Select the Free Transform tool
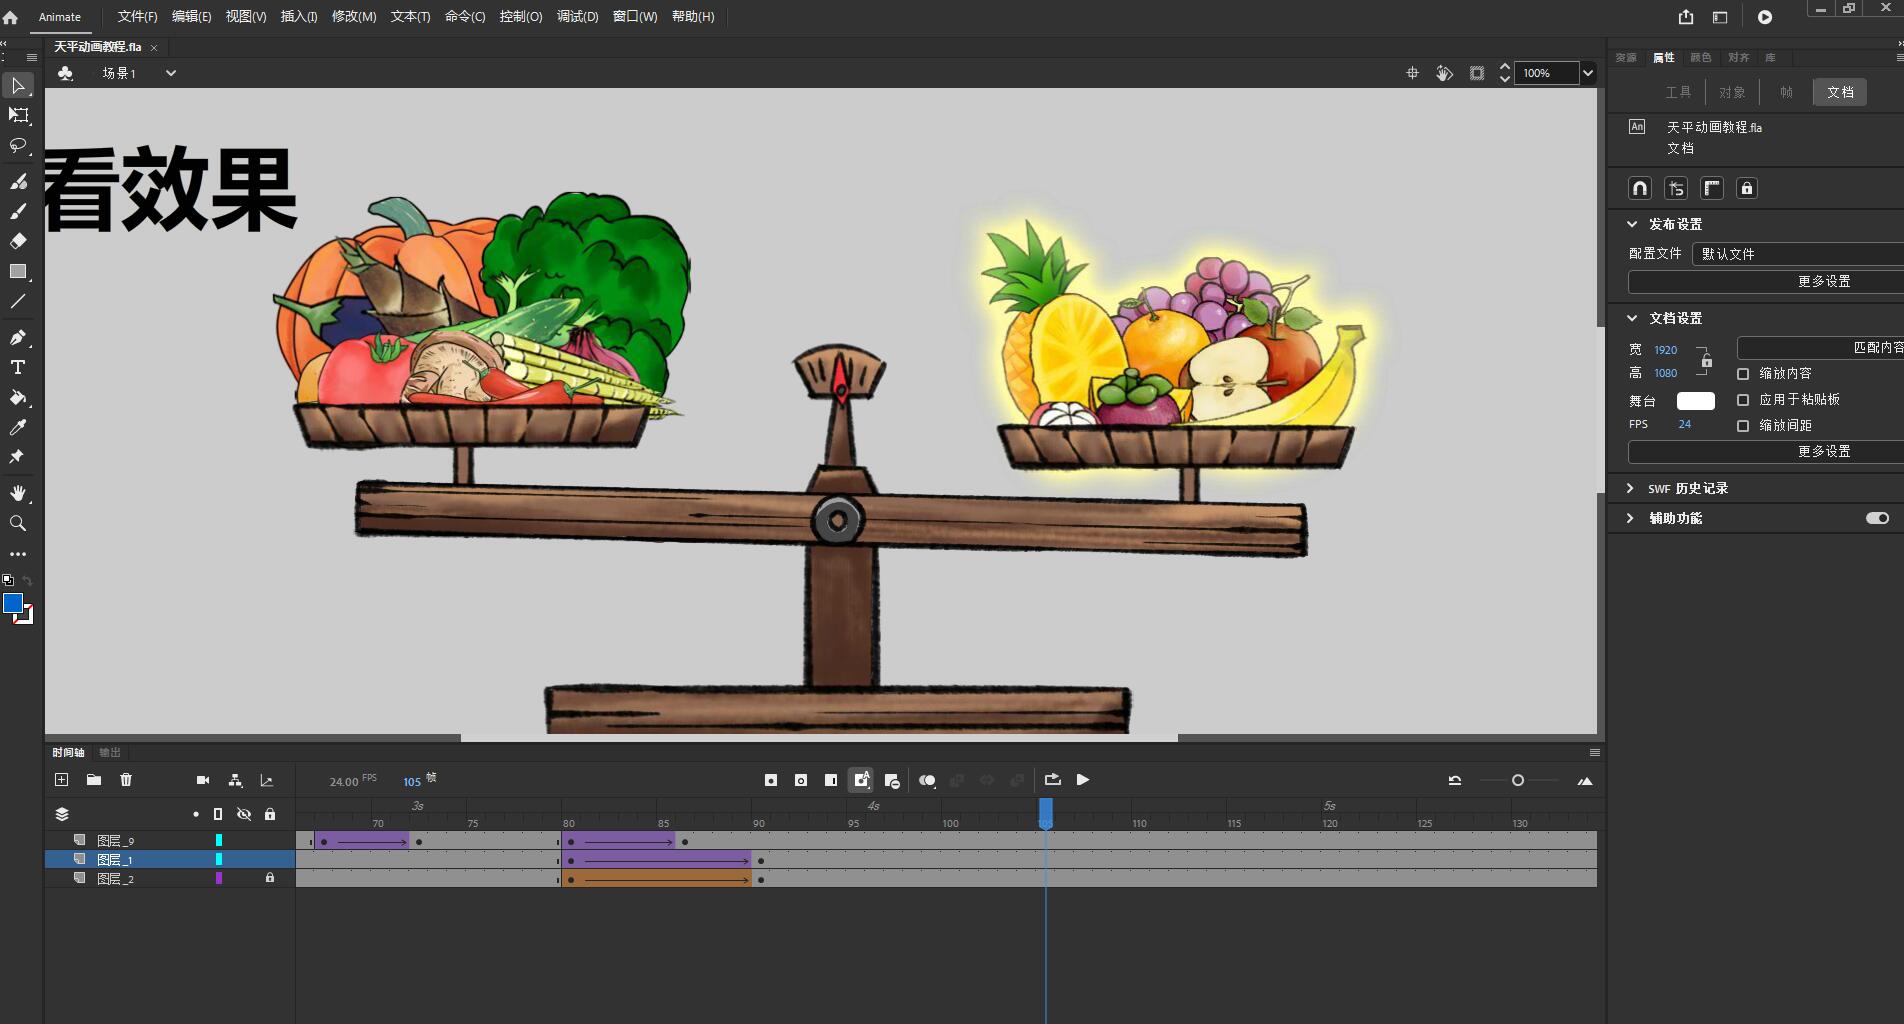Screen dimensions: 1904x1024 pos(18,116)
